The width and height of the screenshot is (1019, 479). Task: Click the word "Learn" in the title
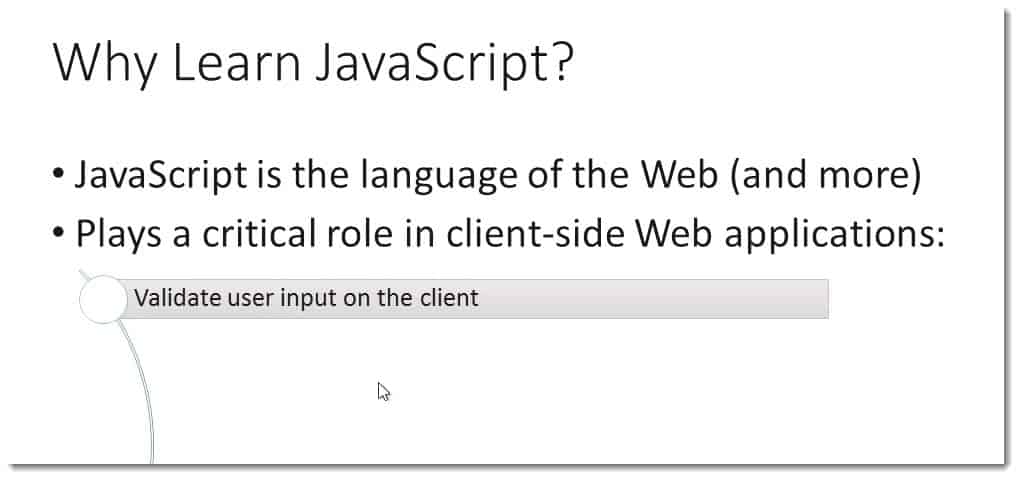coord(237,62)
